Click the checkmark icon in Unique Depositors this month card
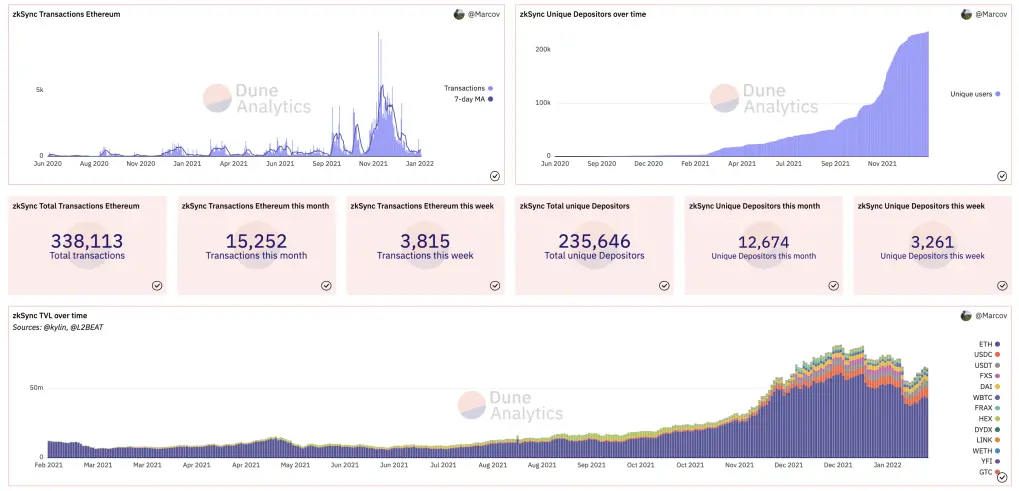Image resolution: width=1019 pixels, height=491 pixels. [833, 285]
